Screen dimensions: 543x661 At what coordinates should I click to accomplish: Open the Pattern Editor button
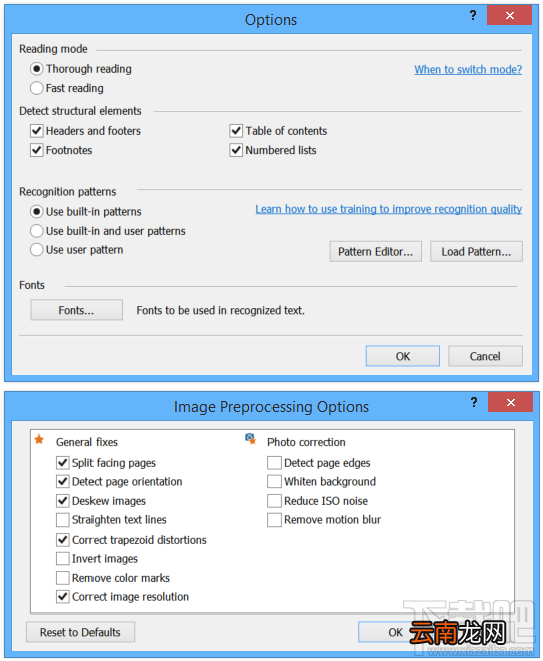(x=376, y=252)
